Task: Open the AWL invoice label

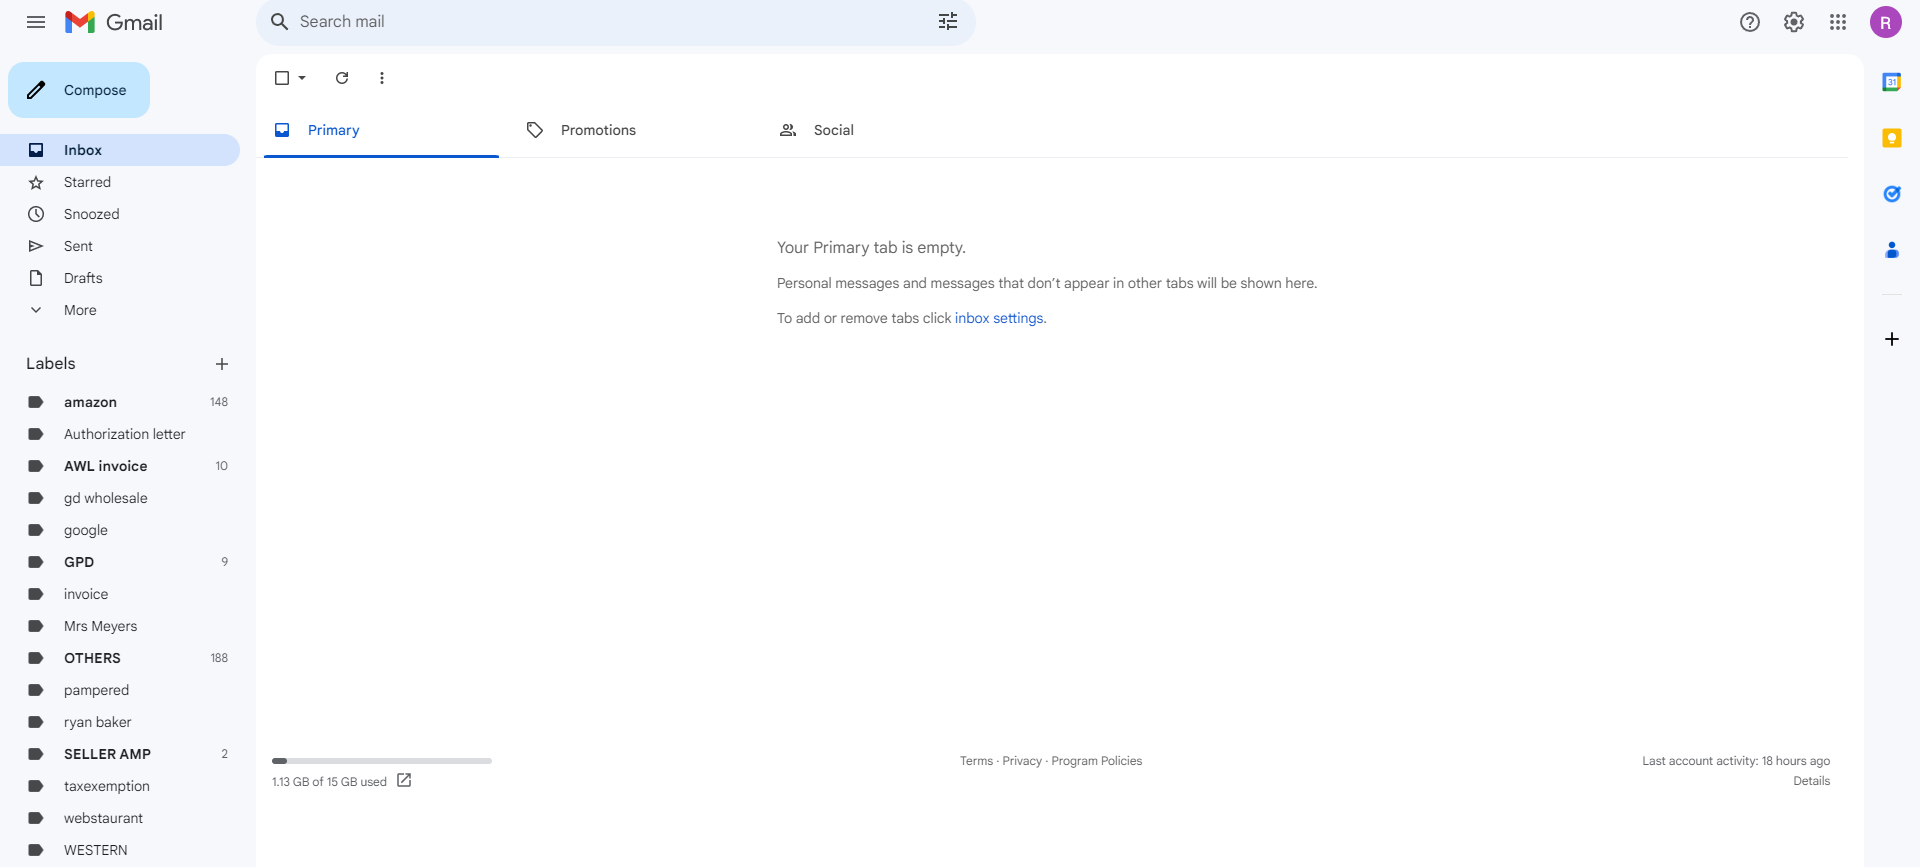Action: coord(120,466)
